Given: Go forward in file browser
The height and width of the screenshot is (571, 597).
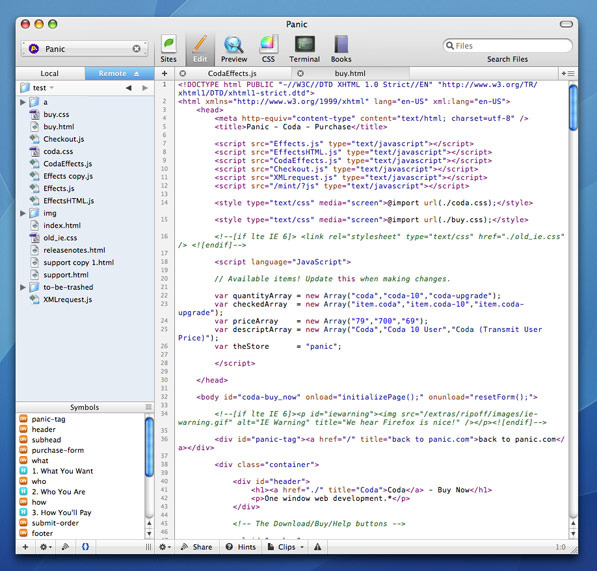Looking at the screenshot, I should click(145, 88).
